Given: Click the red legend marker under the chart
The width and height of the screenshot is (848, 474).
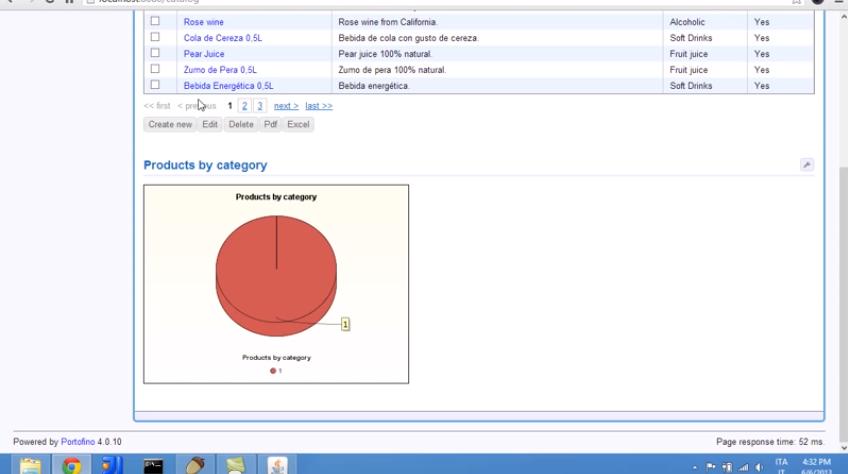Looking at the screenshot, I should (273, 371).
